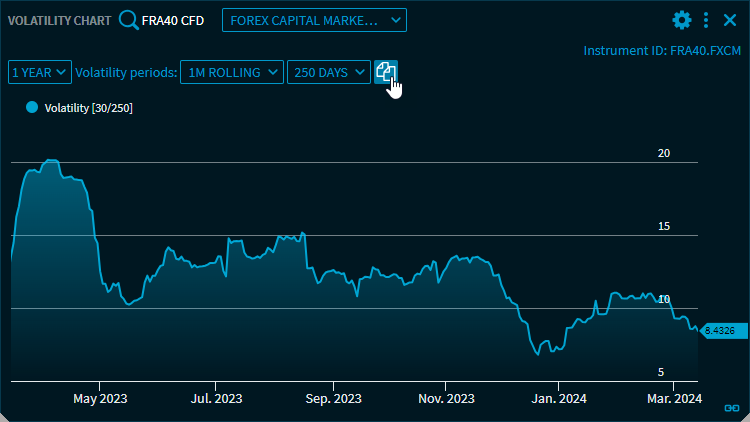
Task: Select the Nov. 2023 date marker
Action: tap(446, 398)
